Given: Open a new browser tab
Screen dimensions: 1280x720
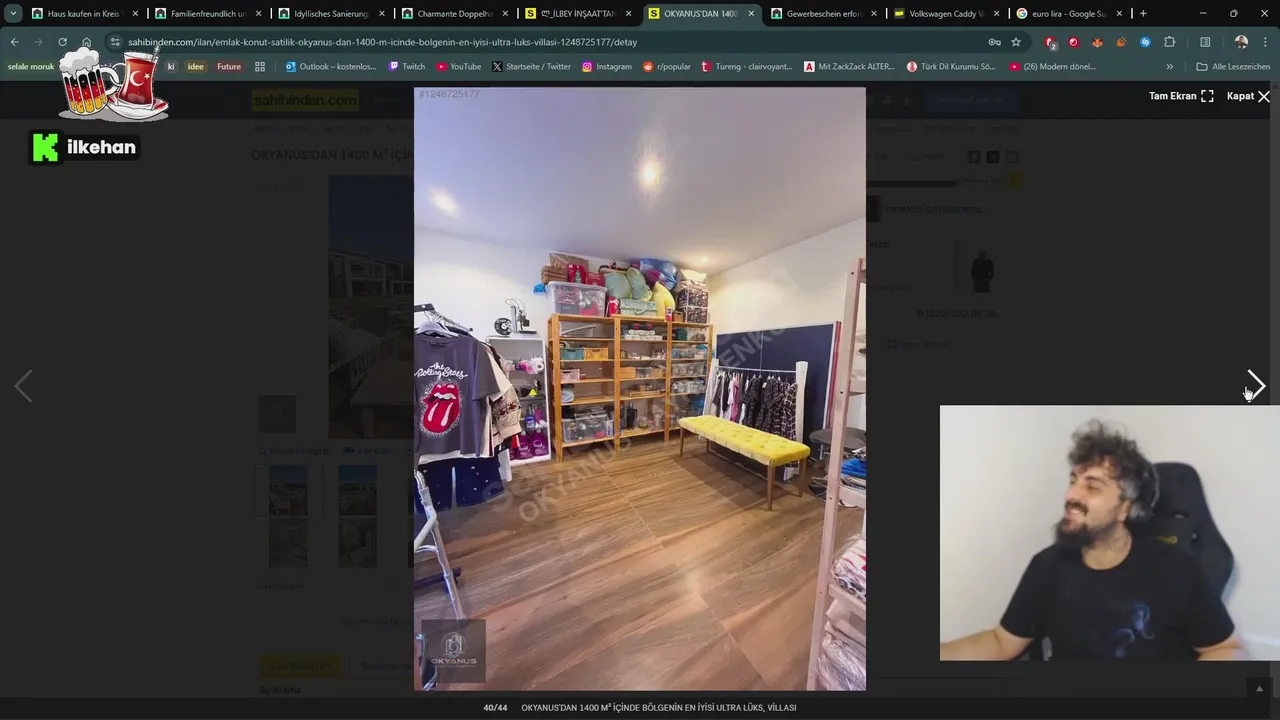Looking at the screenshot, I should 1143,13.
